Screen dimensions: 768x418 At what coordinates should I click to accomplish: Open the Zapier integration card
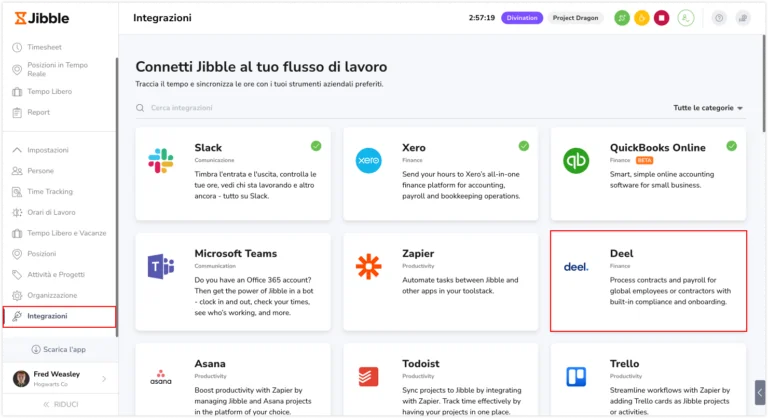pos(441,281)
